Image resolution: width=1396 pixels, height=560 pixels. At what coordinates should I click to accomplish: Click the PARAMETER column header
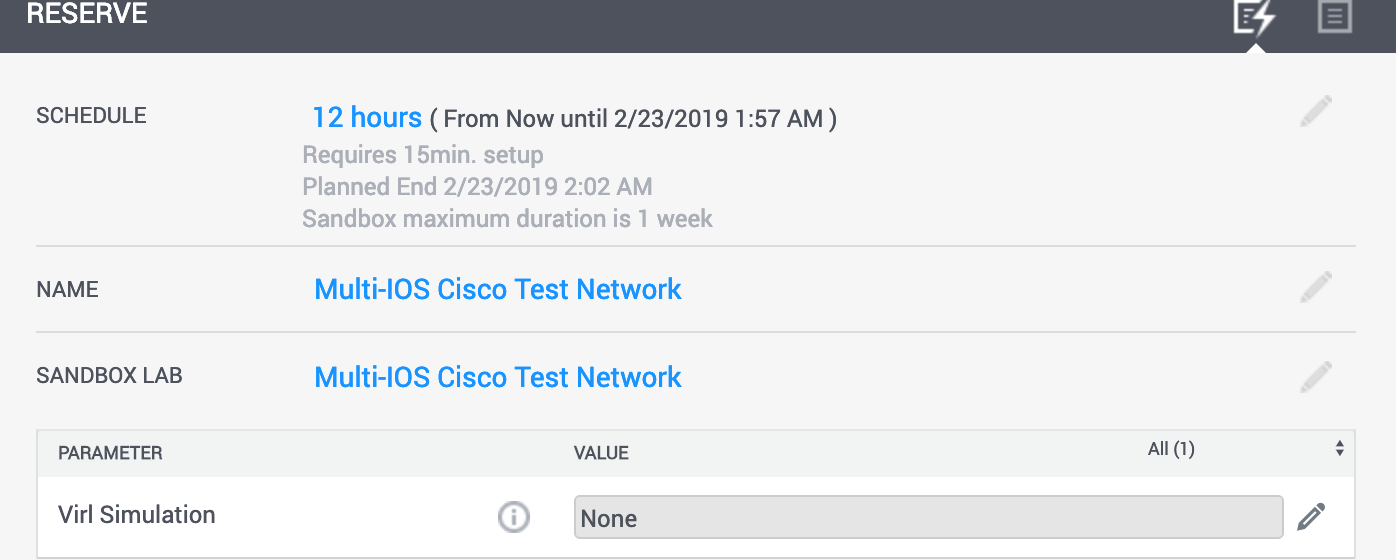tap(110, 453)
